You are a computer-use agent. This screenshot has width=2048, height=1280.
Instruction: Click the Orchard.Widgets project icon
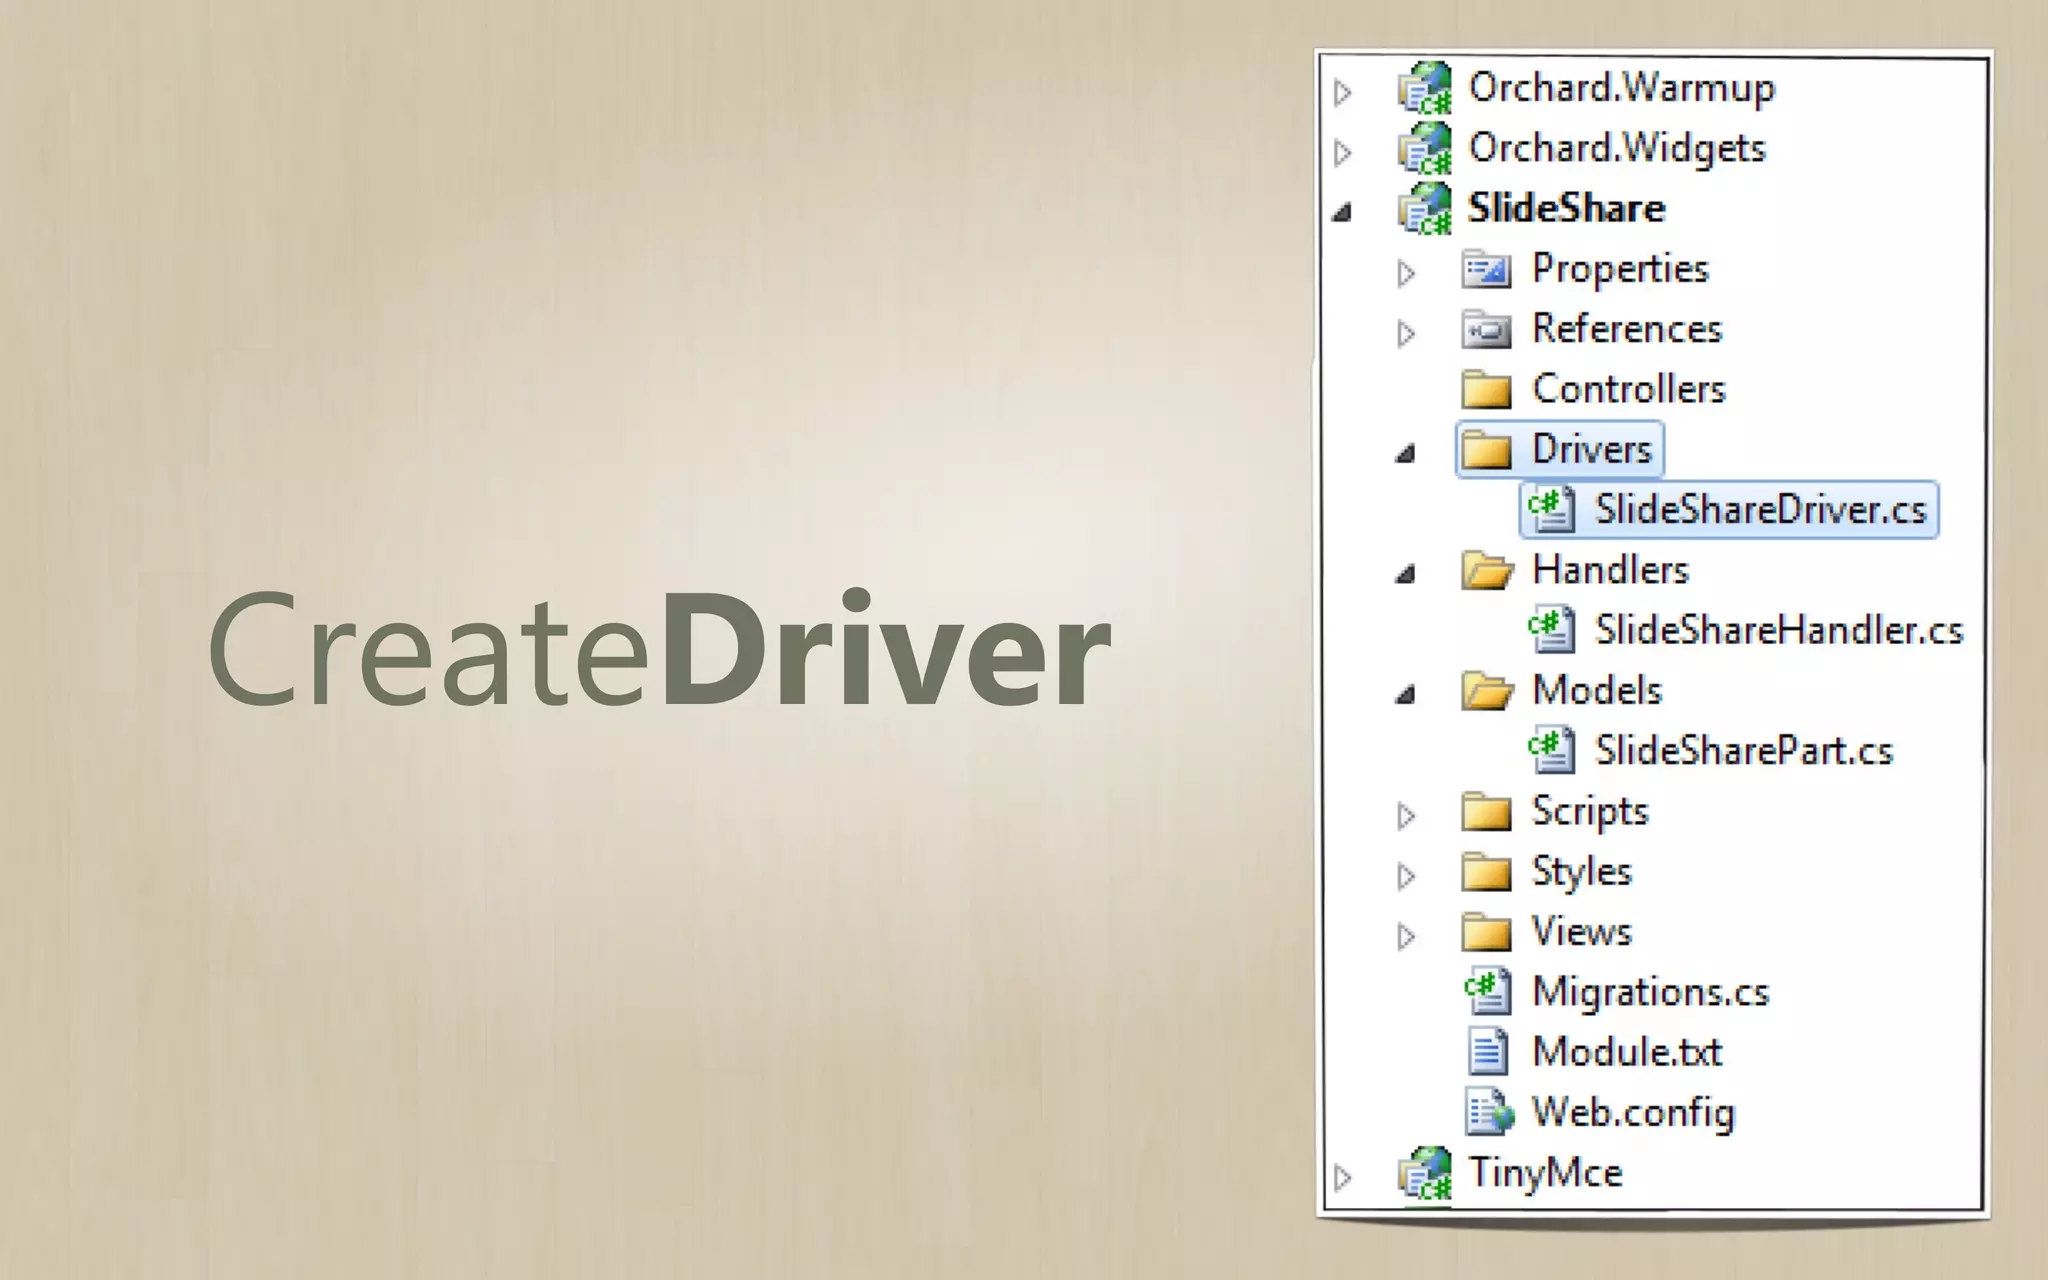click(1425, 148)
